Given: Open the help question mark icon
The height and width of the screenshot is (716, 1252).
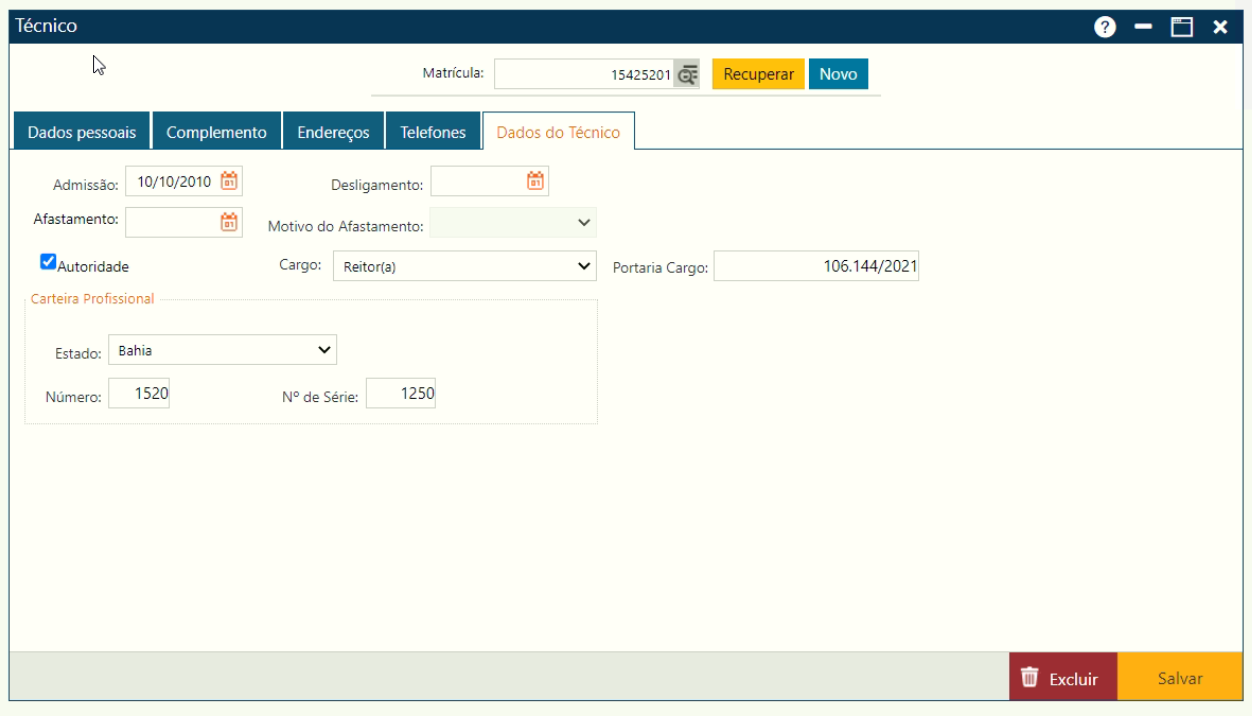Looking at the screenshot, I should 1105,27.
